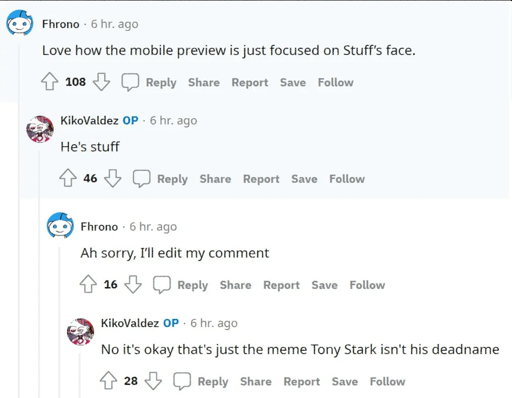Downvote the comment with 28 points
The width and height of the screenshot is (512, 398).
click(153, 381)
